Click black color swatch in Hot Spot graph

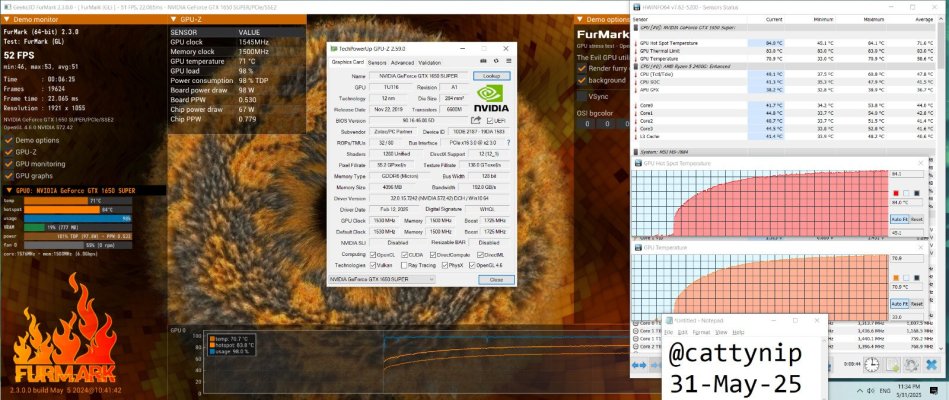tap(917, 193)
